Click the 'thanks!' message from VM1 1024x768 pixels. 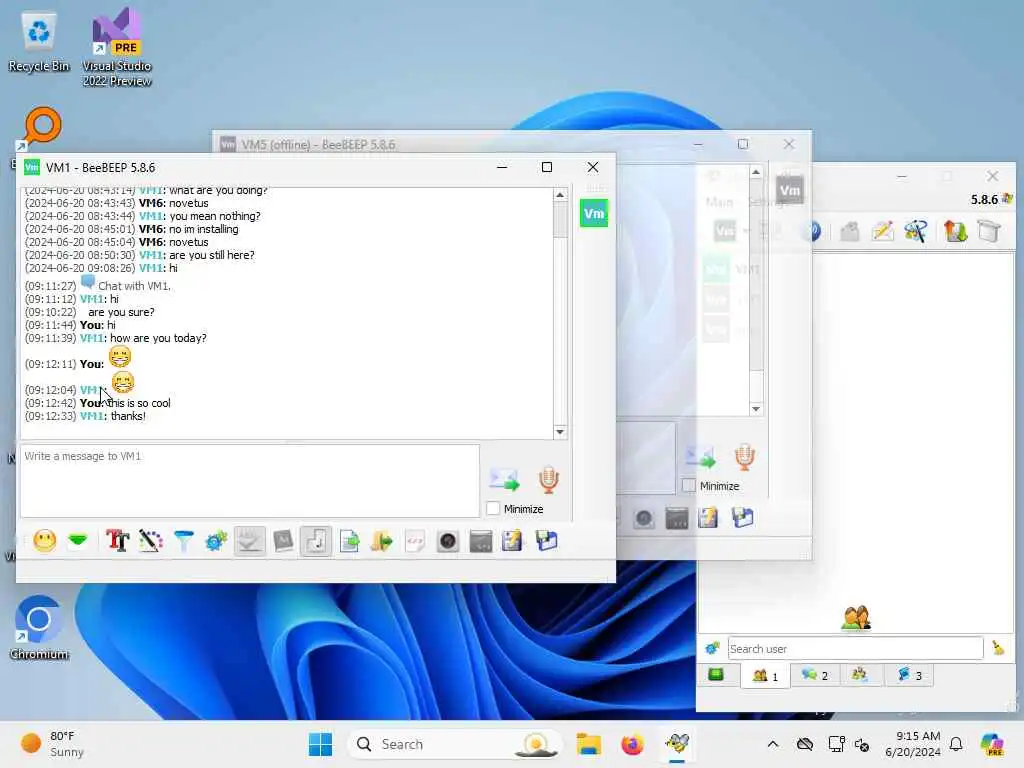[128, 416]
